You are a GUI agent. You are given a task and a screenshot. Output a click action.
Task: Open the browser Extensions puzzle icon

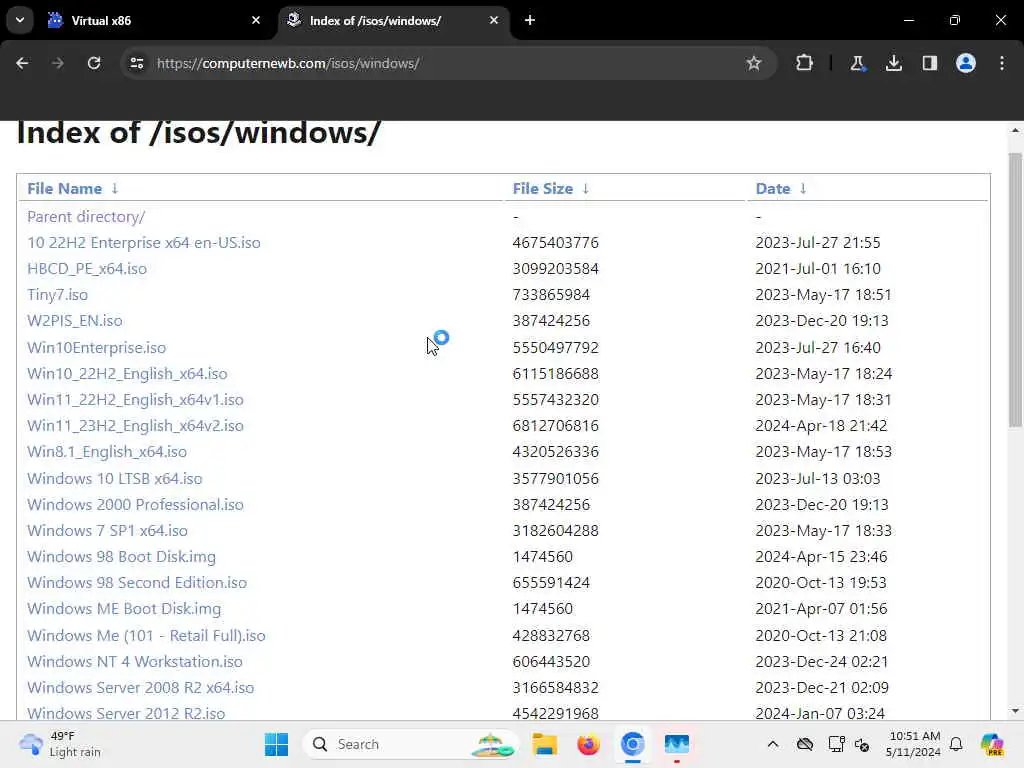tap(805, 63)
